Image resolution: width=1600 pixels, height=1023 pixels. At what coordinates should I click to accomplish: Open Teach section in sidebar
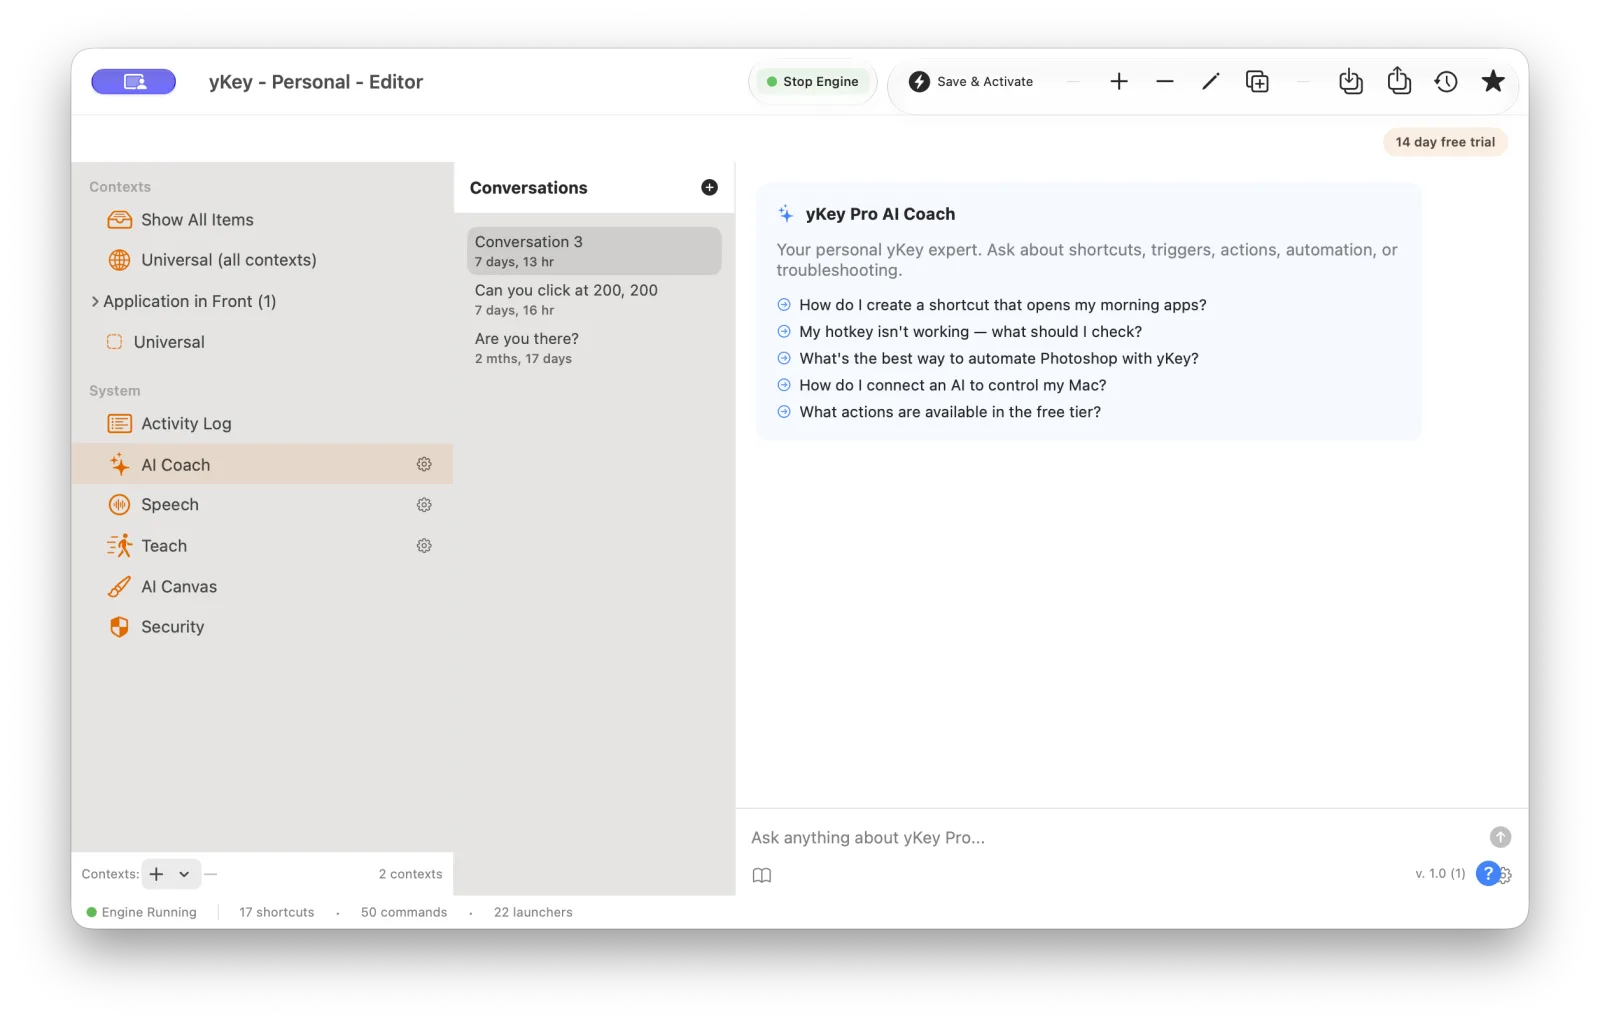click(x=262, y=546)
